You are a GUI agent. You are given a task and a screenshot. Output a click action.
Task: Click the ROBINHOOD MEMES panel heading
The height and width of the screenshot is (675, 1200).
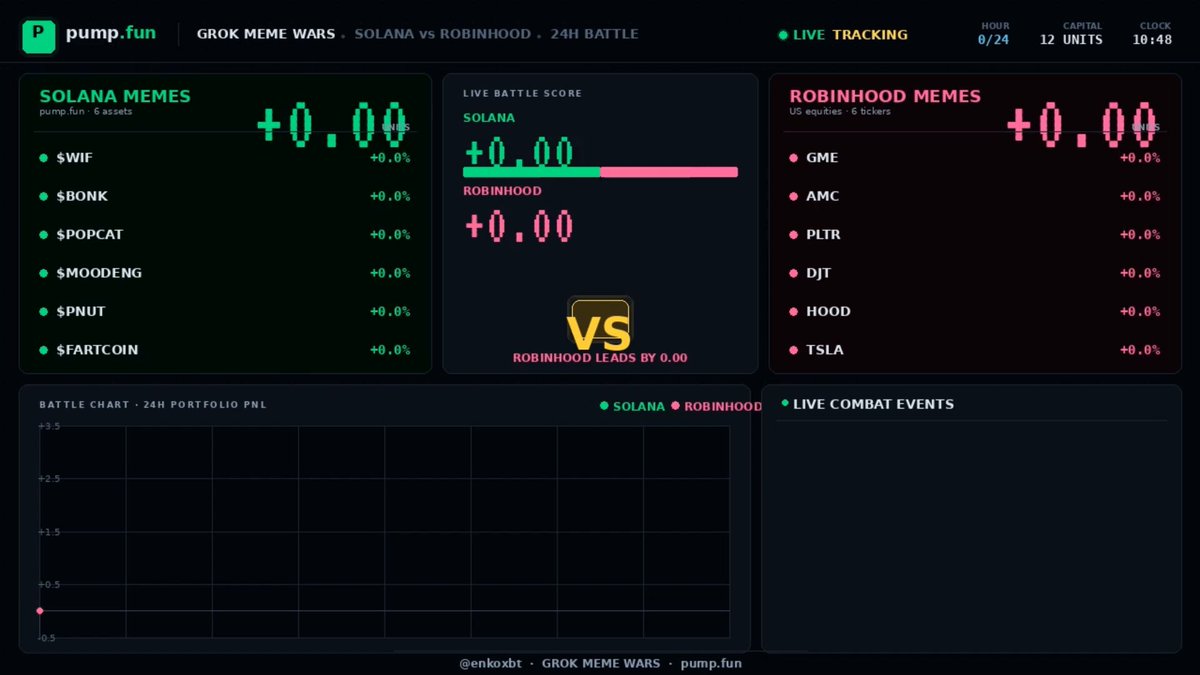(885, 96)
